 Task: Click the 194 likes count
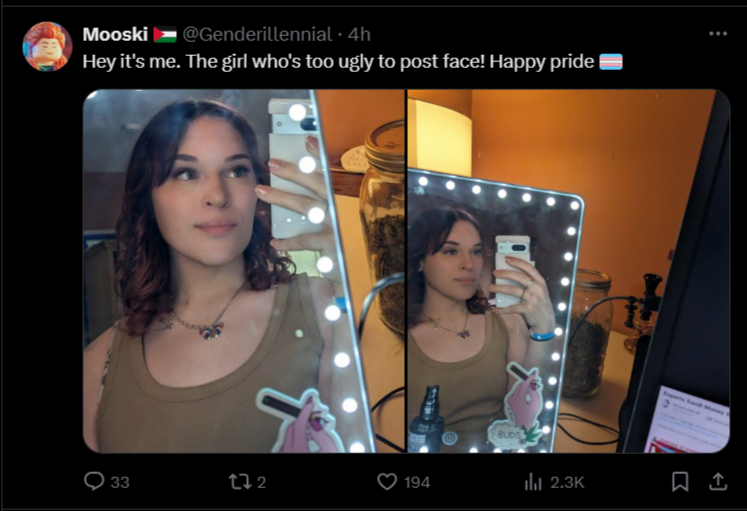tap(417, 482)
